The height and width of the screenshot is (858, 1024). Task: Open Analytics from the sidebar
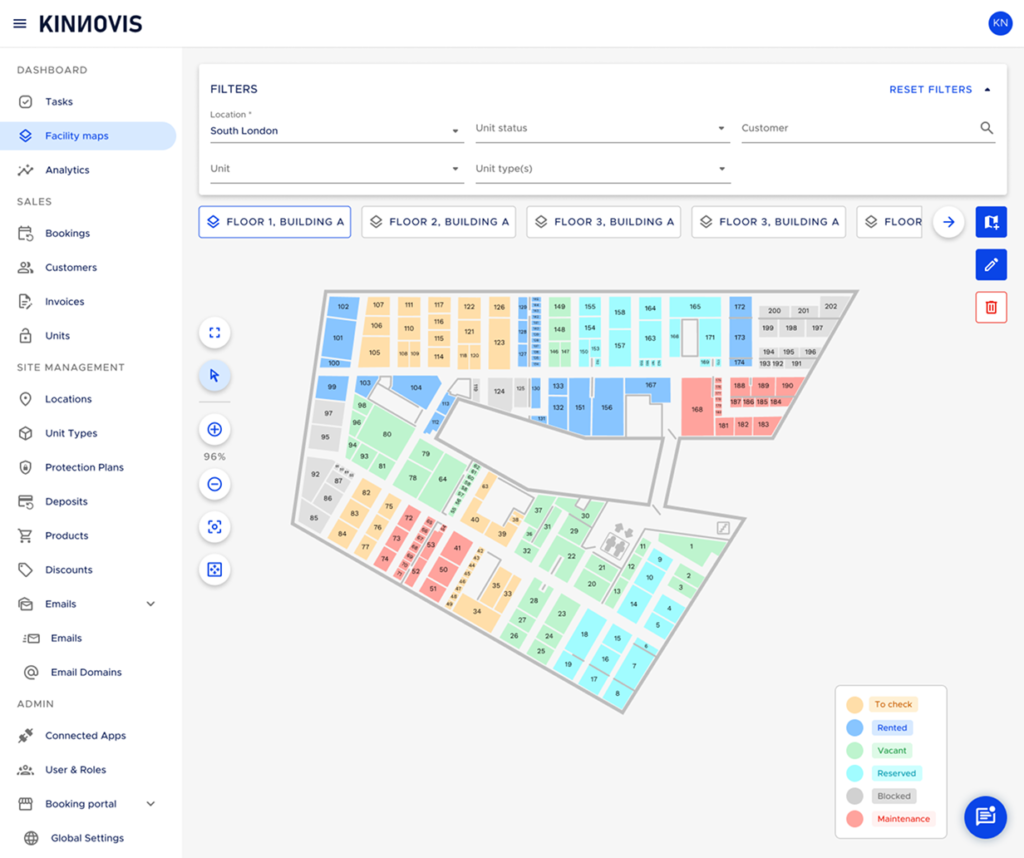67,170
